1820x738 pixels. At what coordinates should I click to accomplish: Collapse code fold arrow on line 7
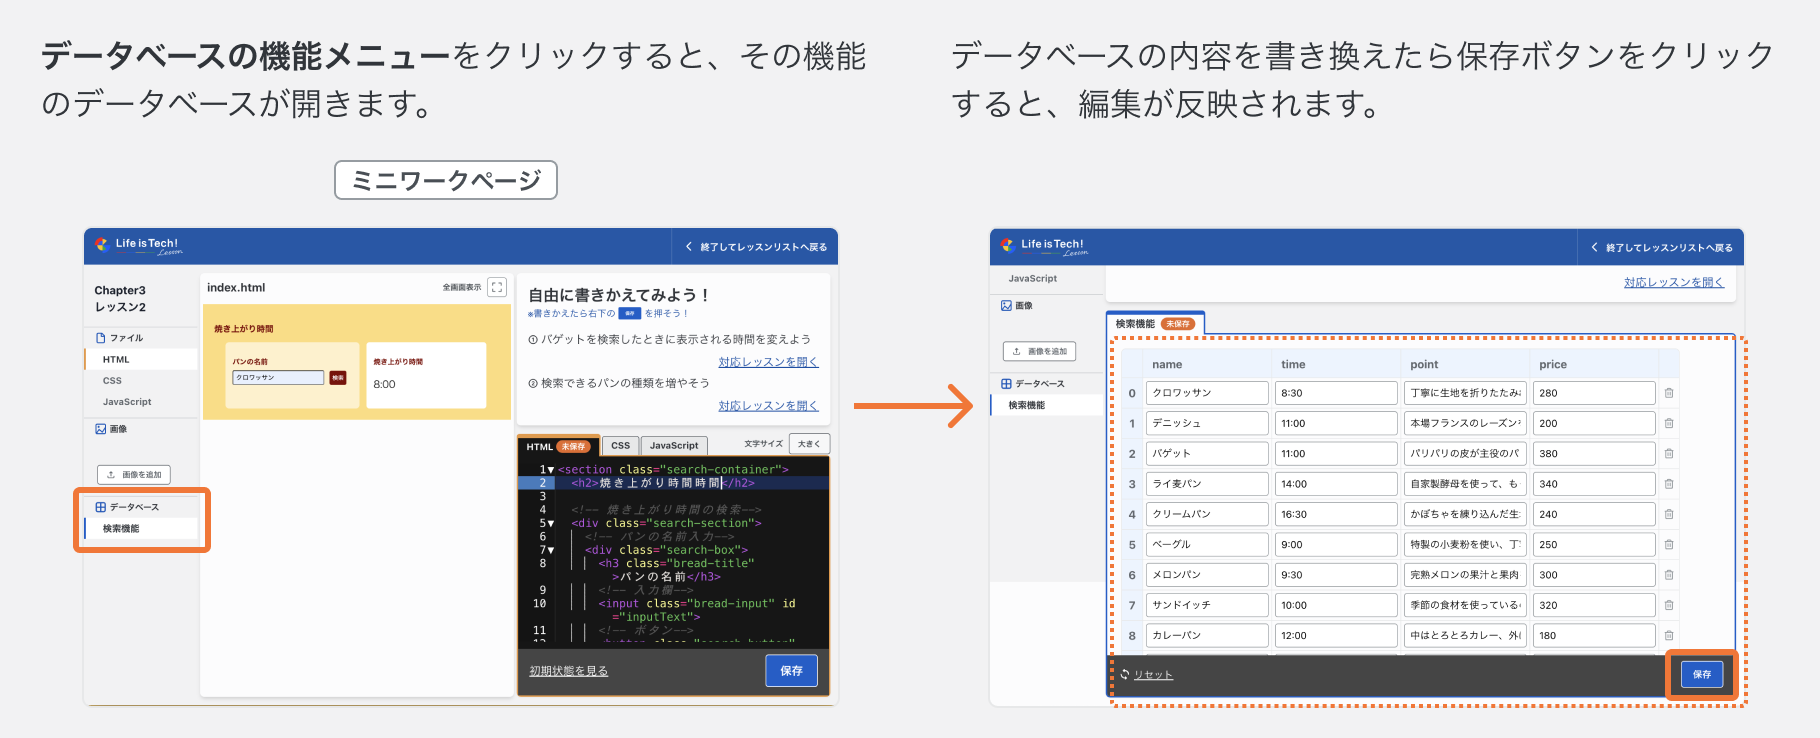(x=551, y=550)
